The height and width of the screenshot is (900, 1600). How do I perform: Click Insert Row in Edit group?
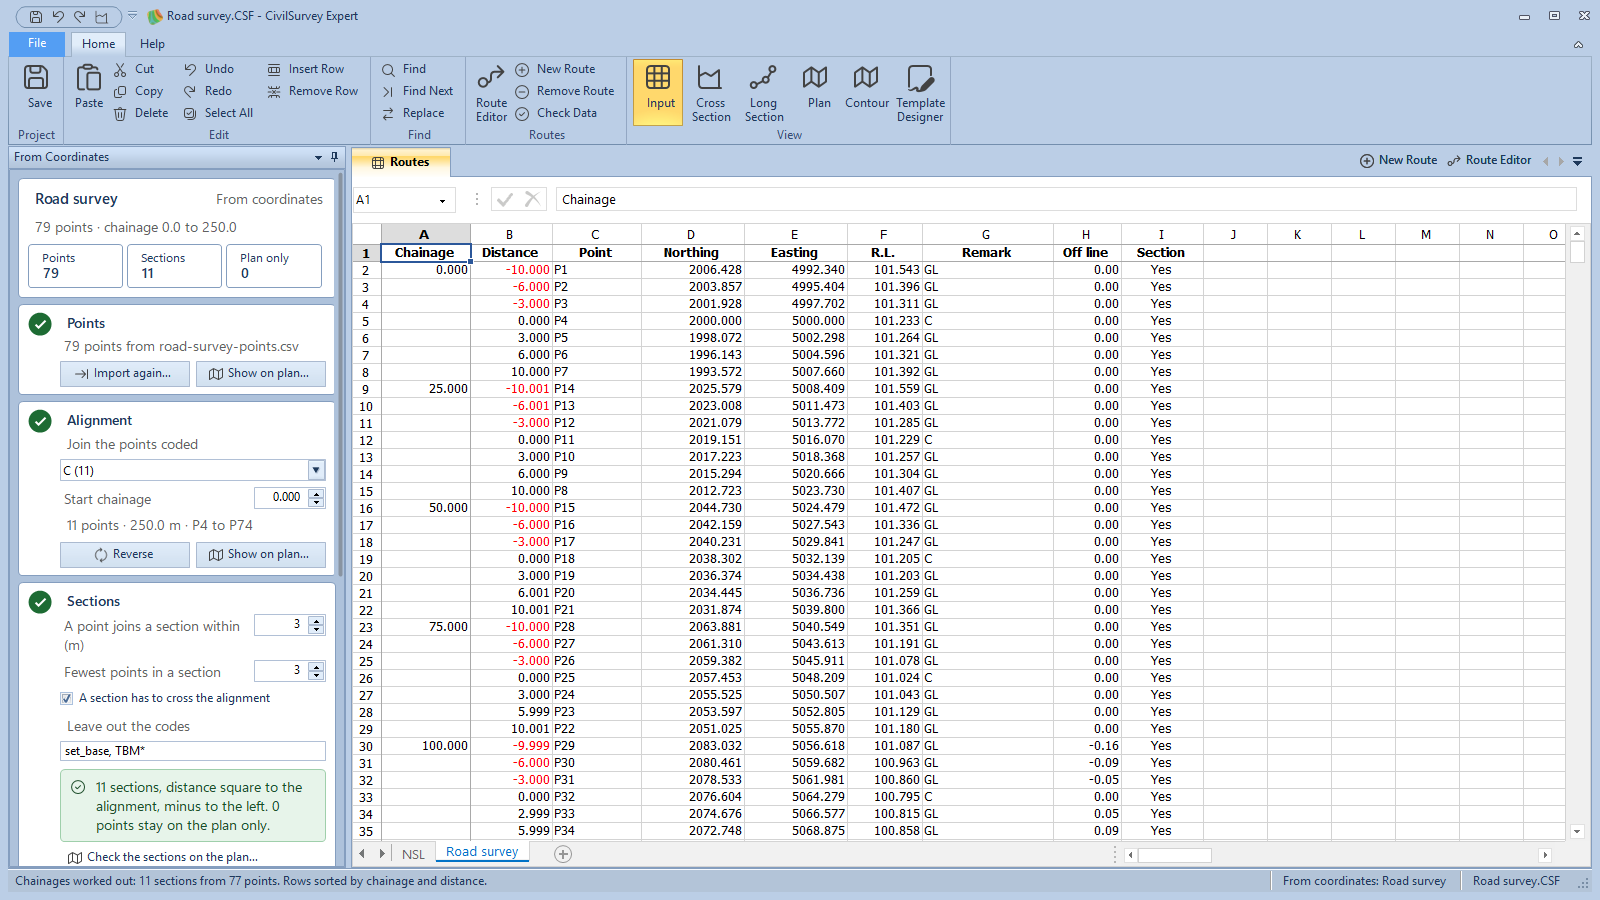coord(306,69)
